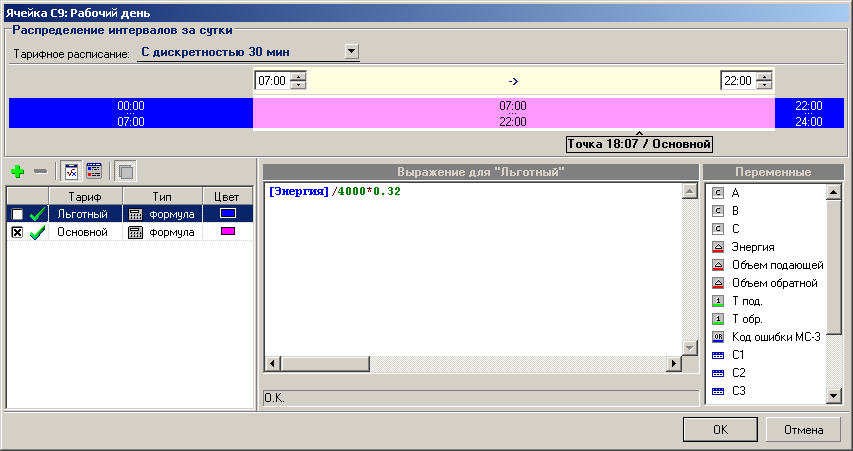
Task: Open magenta color swatch for Основной
Action: (227, 232)
